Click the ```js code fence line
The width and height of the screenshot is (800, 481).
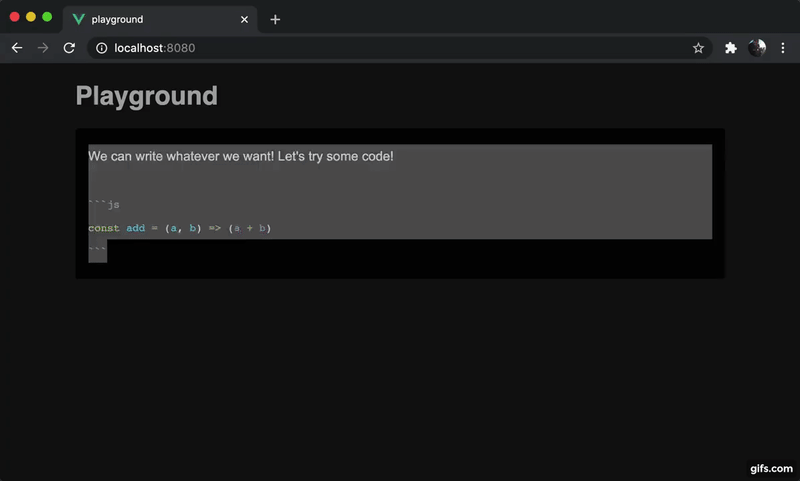coord(104,205)
